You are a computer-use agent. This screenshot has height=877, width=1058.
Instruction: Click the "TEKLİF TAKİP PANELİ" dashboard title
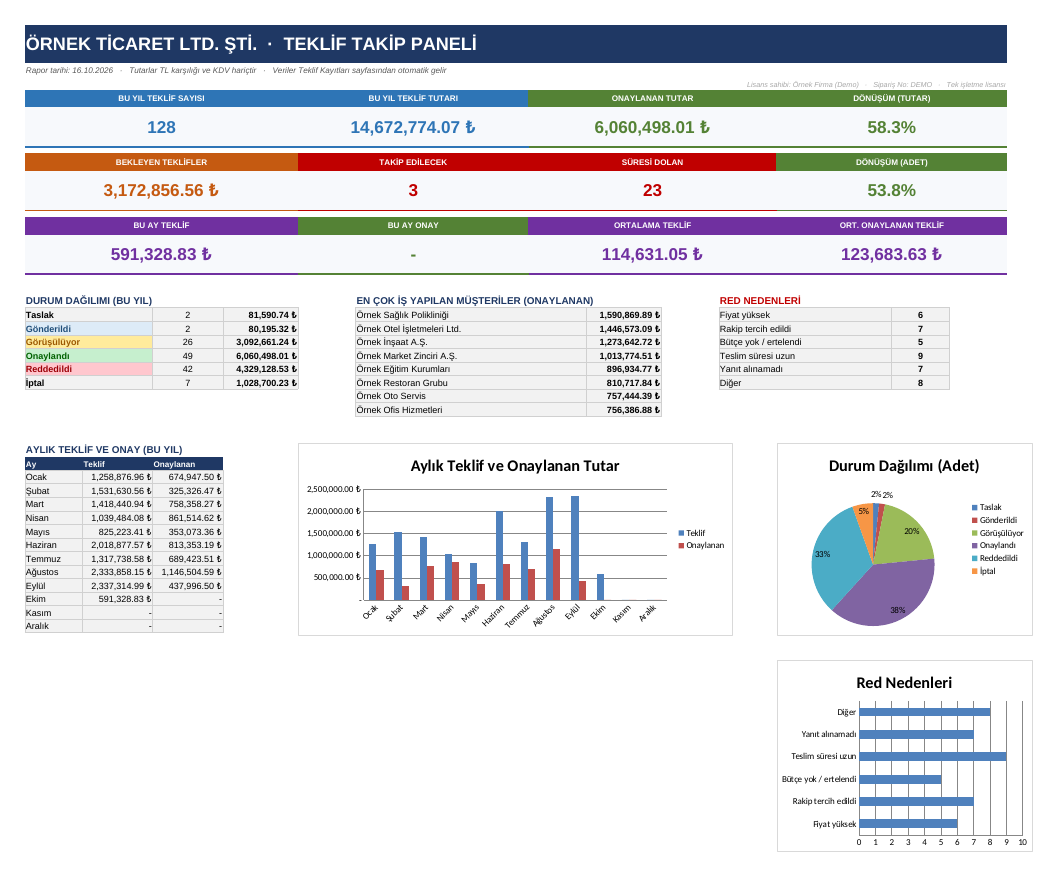(380, 44)
